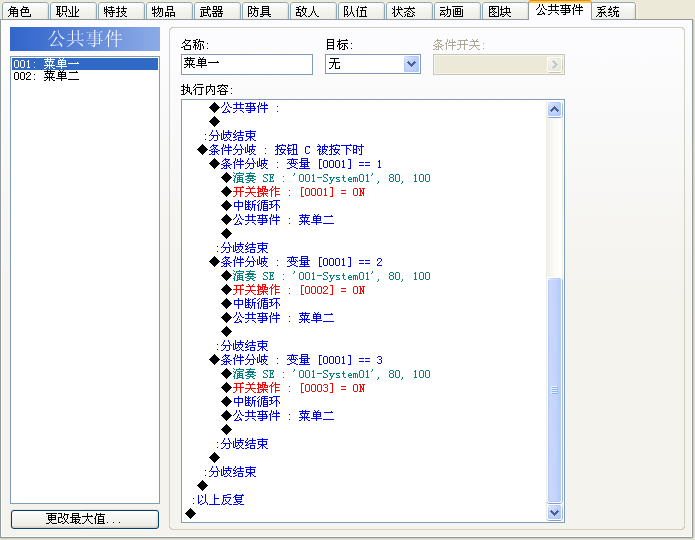Select the 防具 tab
Image resolution: width=695 pixels, height=540 pixels.
265,11
